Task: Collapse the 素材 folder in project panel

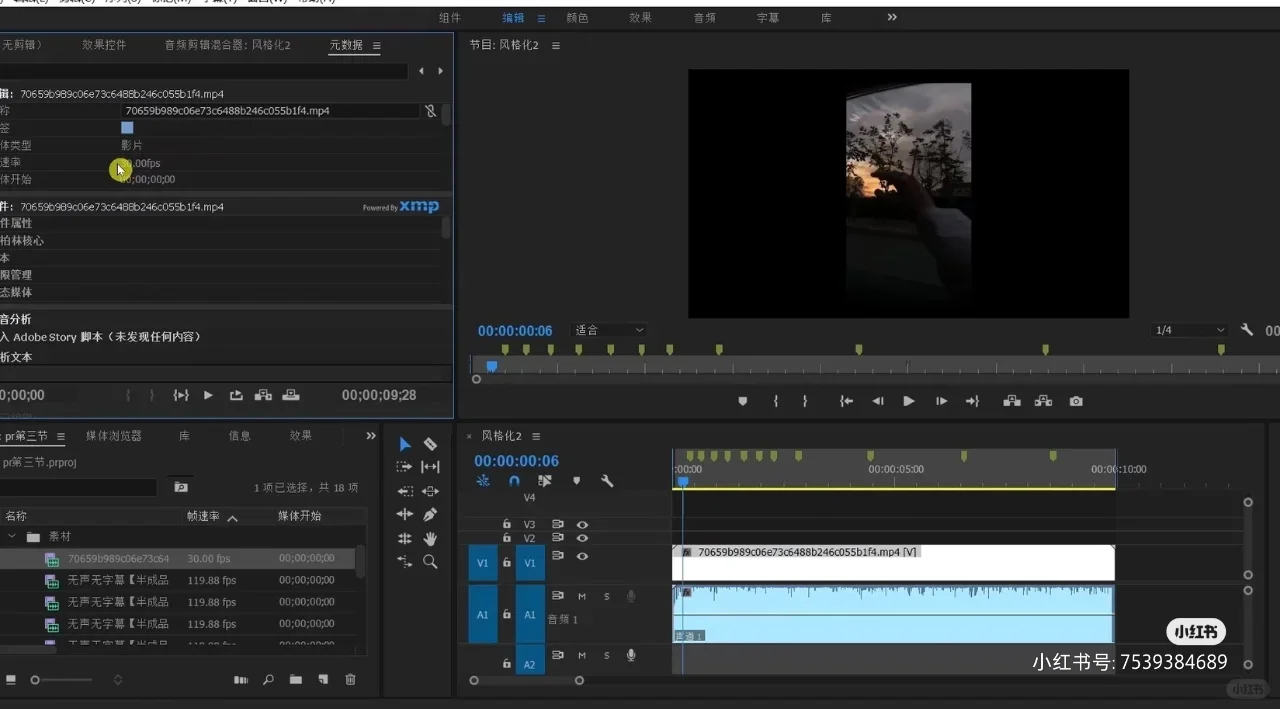Action: [13, 537]
